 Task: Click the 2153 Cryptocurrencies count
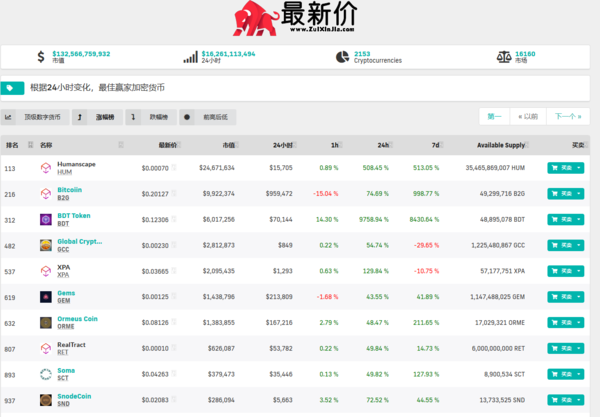pos(362,54)
